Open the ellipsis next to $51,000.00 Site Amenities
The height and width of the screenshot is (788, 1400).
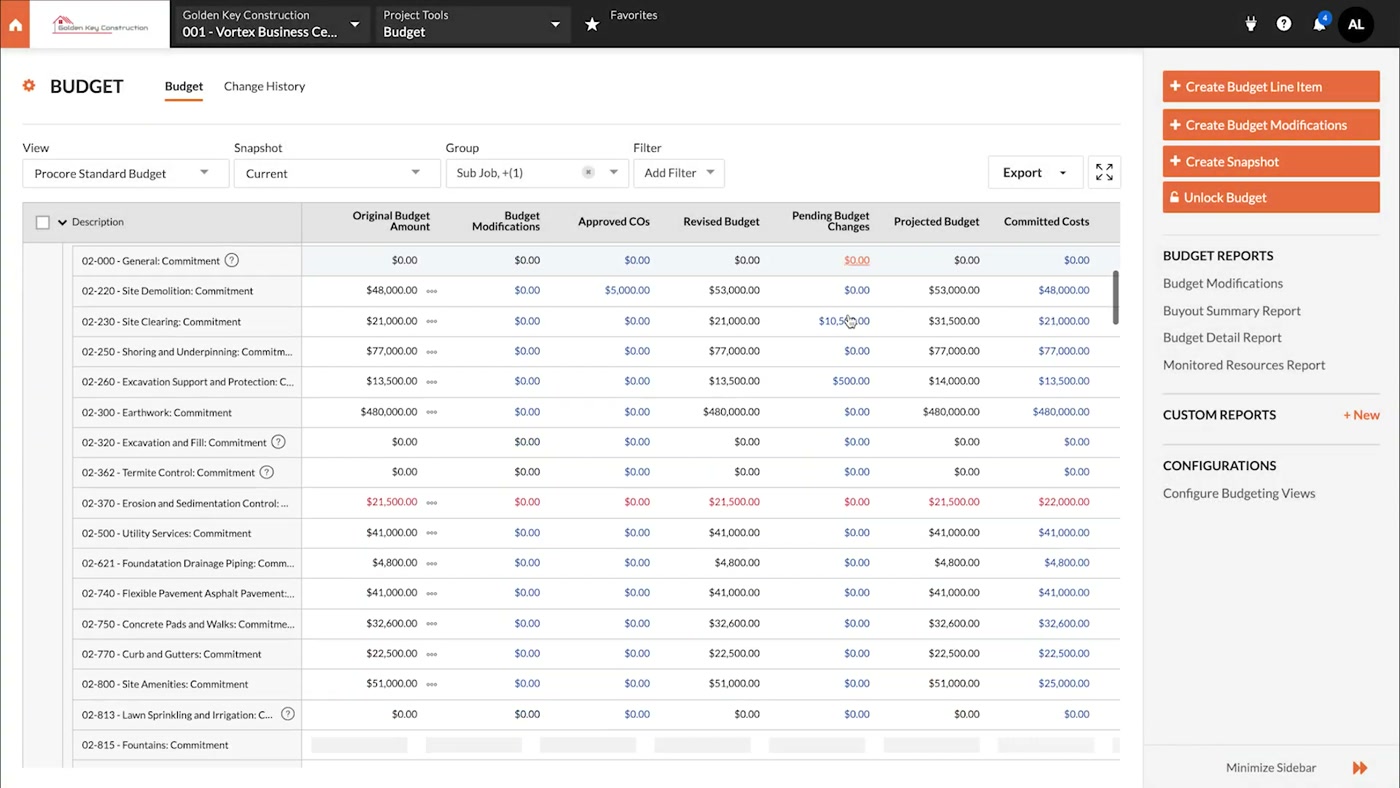point(432,684)
